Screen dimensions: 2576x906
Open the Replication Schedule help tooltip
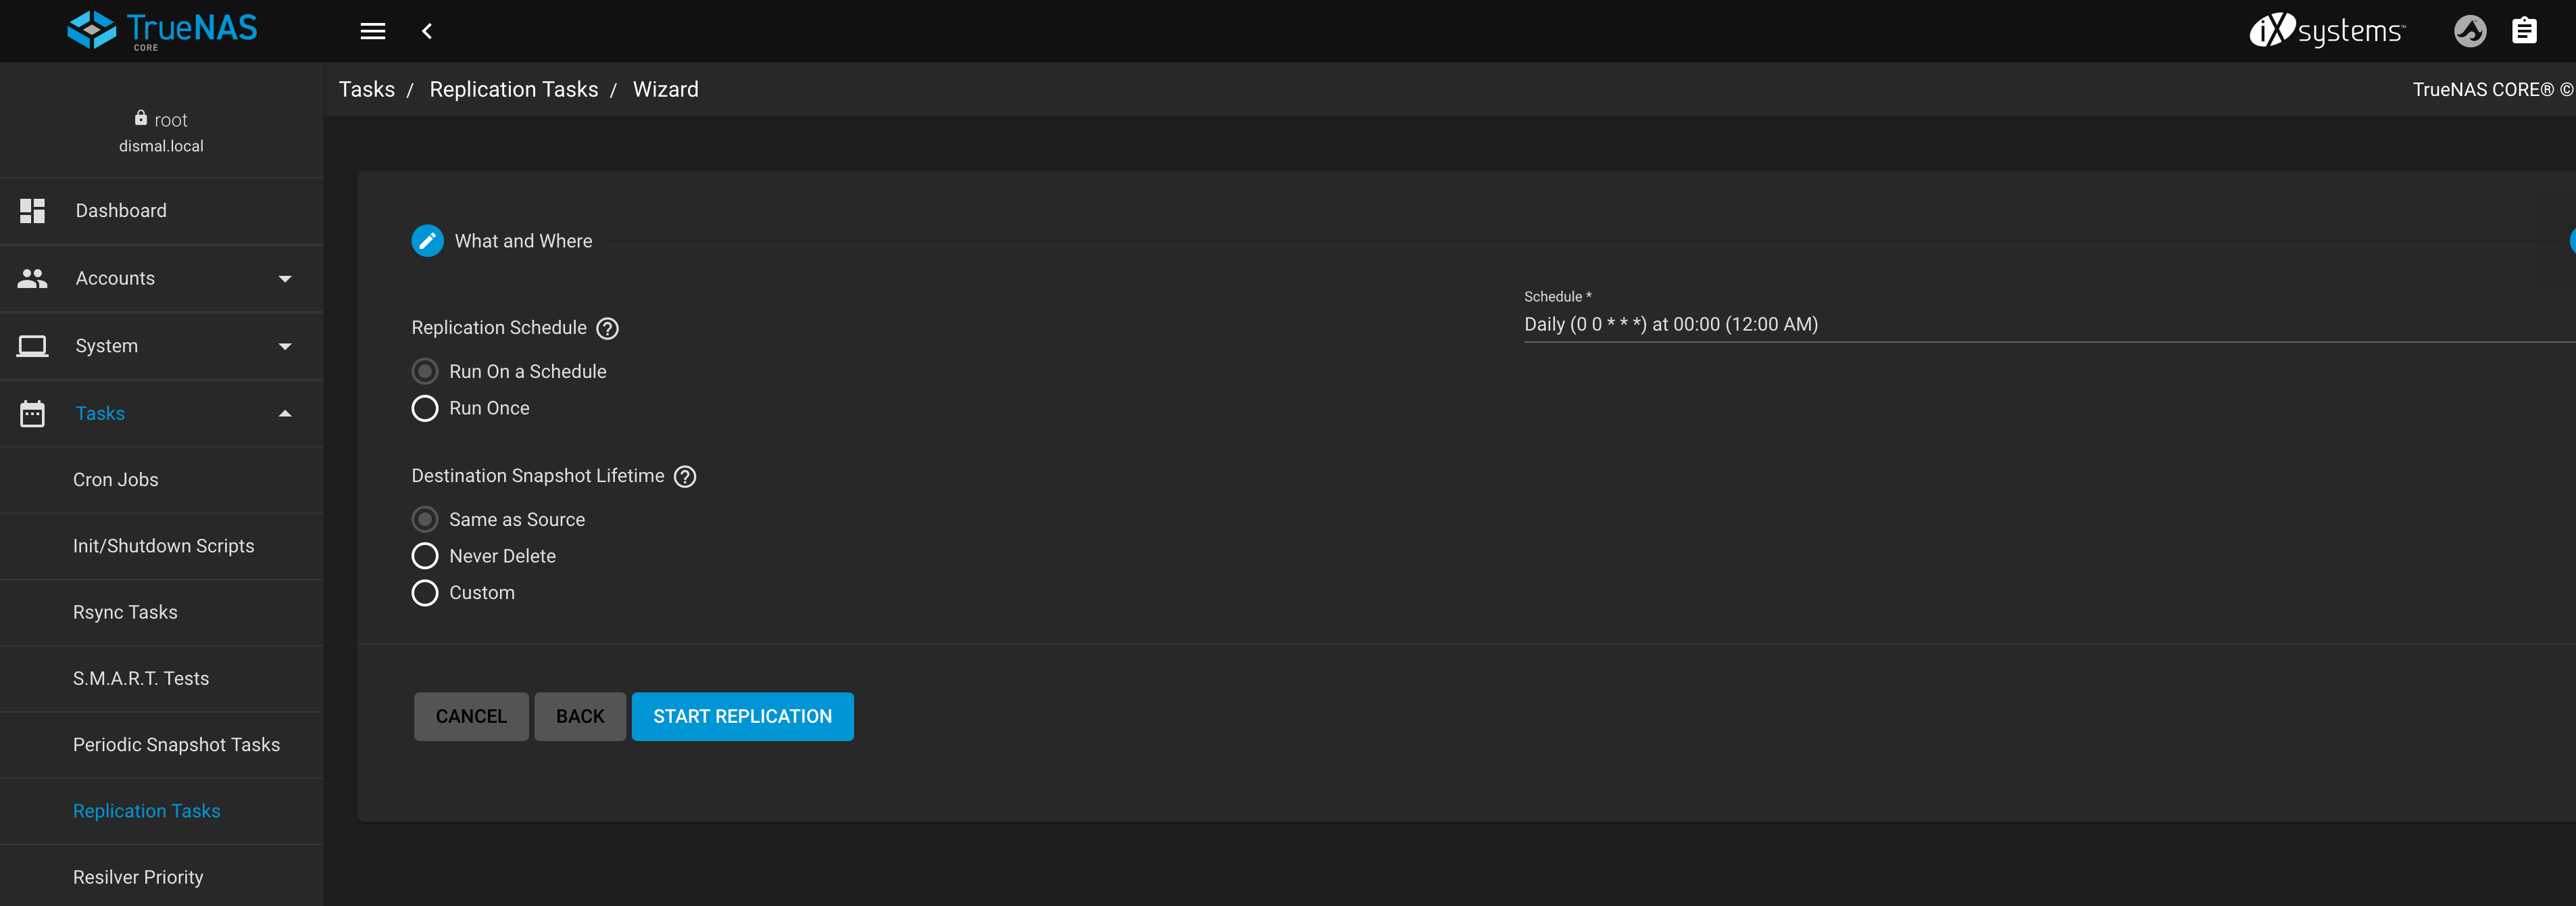coord(607,328)
